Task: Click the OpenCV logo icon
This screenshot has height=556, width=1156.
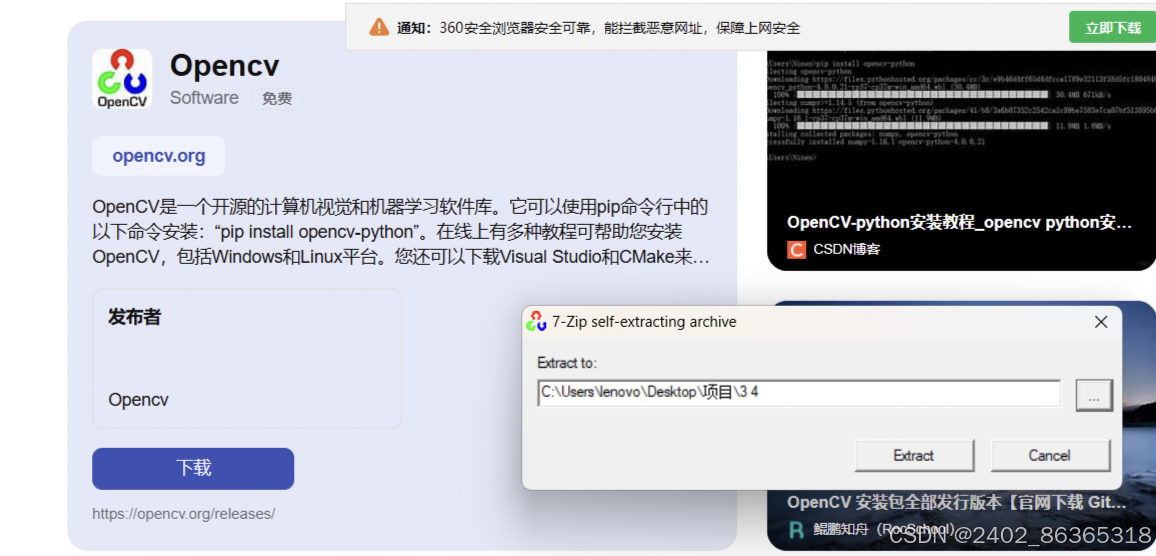Action: [122, 79]
